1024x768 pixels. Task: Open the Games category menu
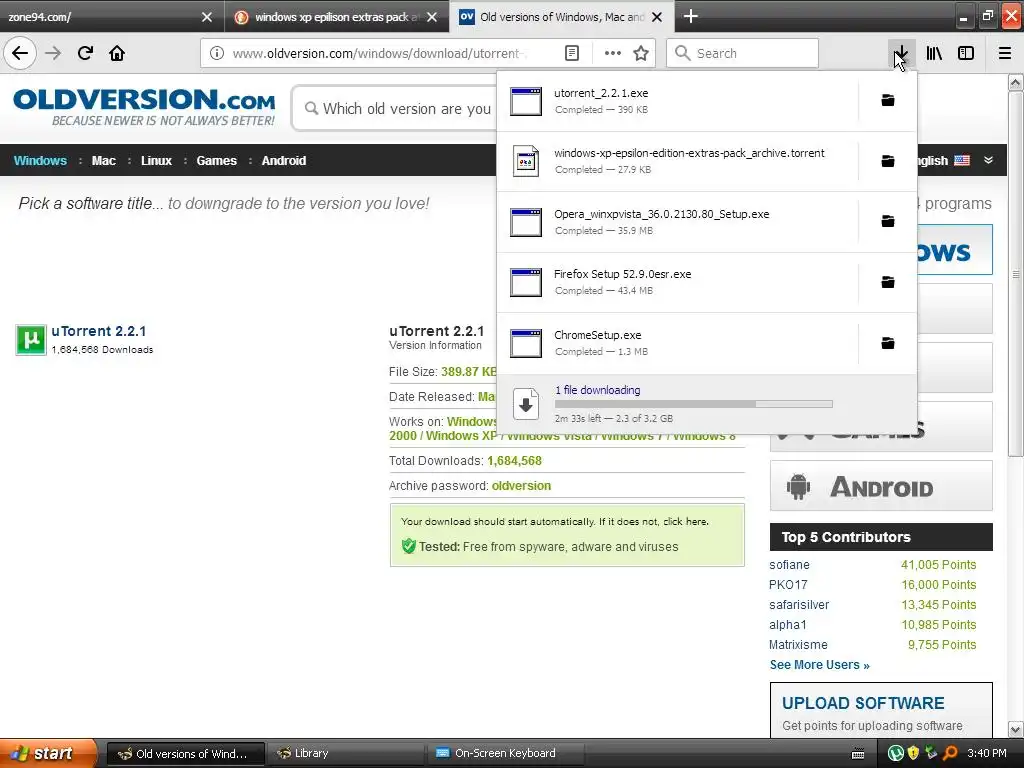[216, 161]
